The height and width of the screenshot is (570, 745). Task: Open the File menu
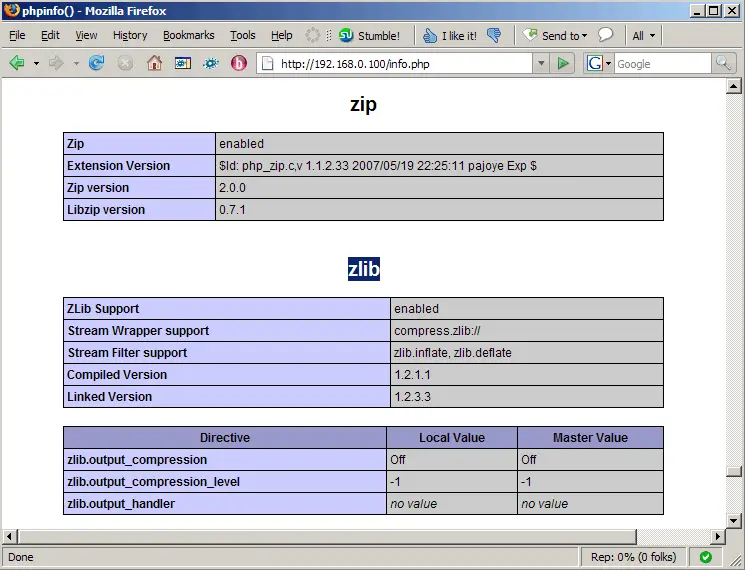[x=17, y=35]
